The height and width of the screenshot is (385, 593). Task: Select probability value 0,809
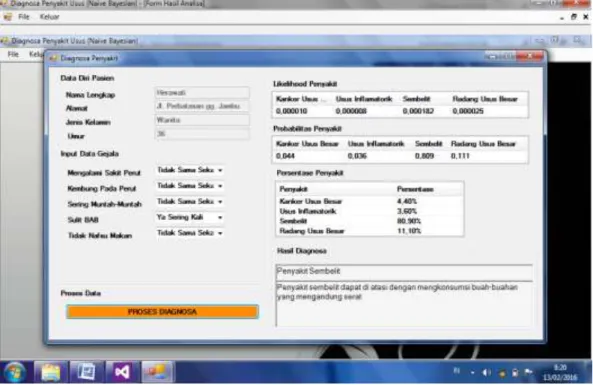tap(424, 156)
